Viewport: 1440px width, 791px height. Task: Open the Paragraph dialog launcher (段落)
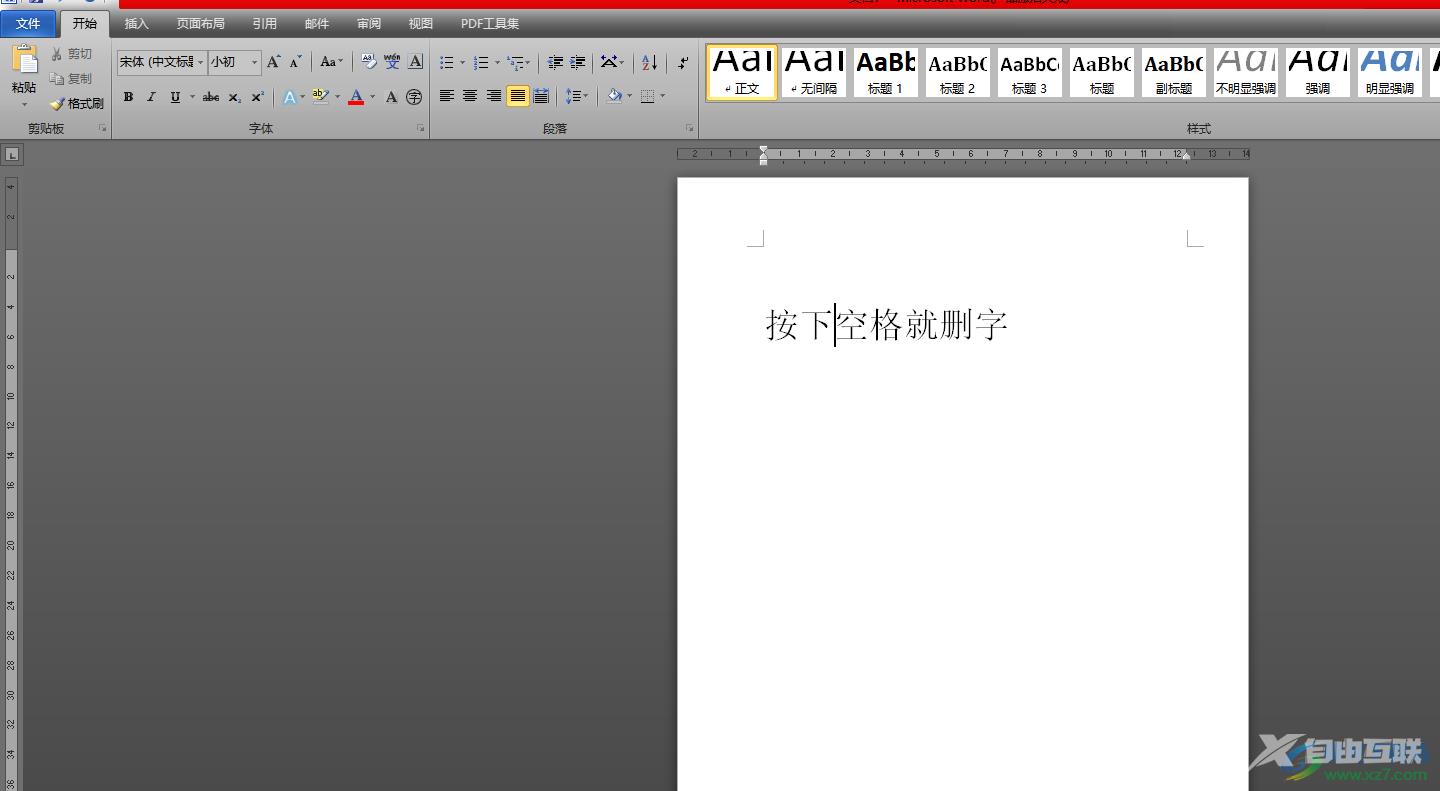tap(689, 129)
